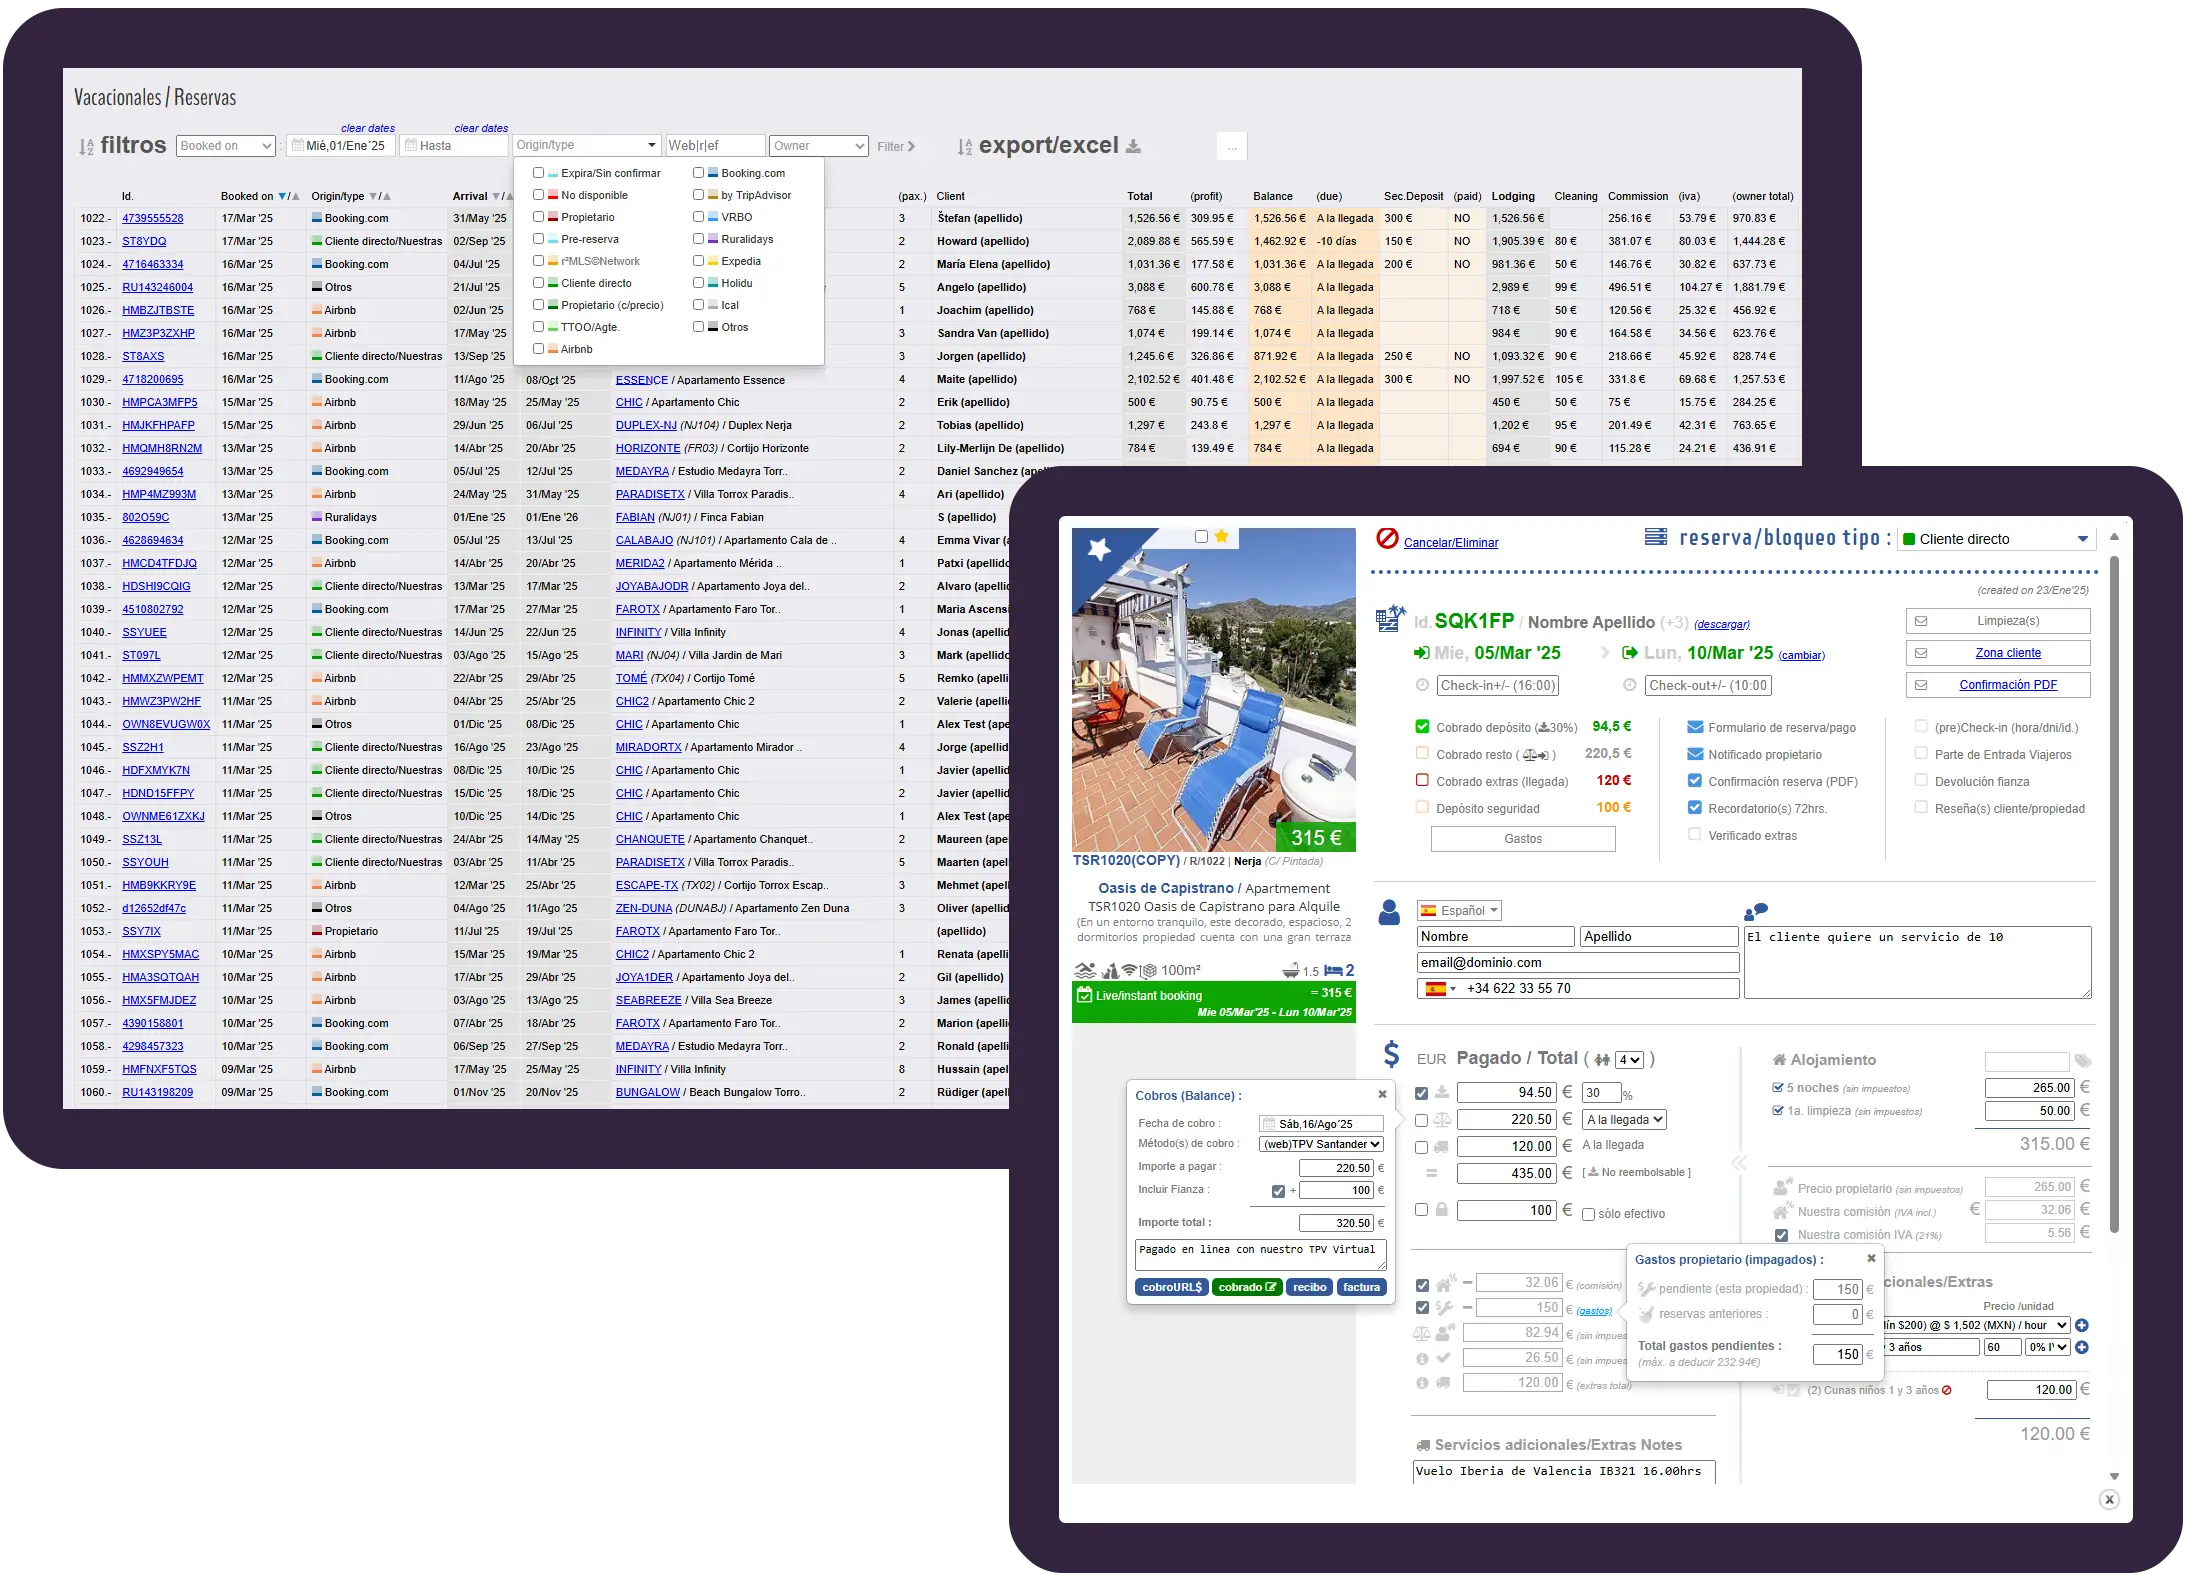This screenshot has height=1596, width=2208.
Task: Click the red Cancelar/Eliminar prohibition icon
Action: point(1387,539)
